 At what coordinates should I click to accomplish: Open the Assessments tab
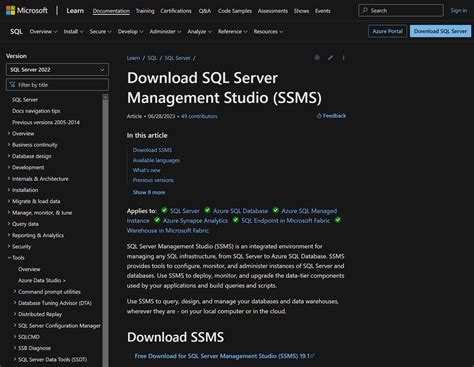[273, 11]
